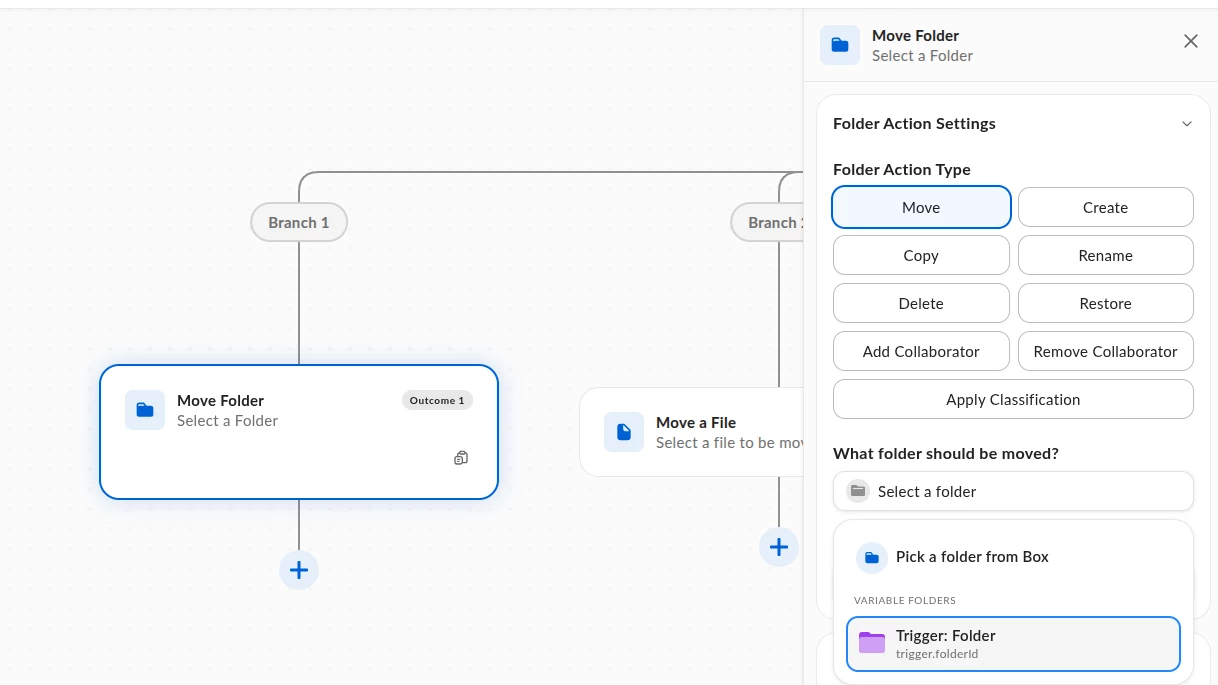
Task: Select the Create action type
Action: click(x=1105, y=208)
